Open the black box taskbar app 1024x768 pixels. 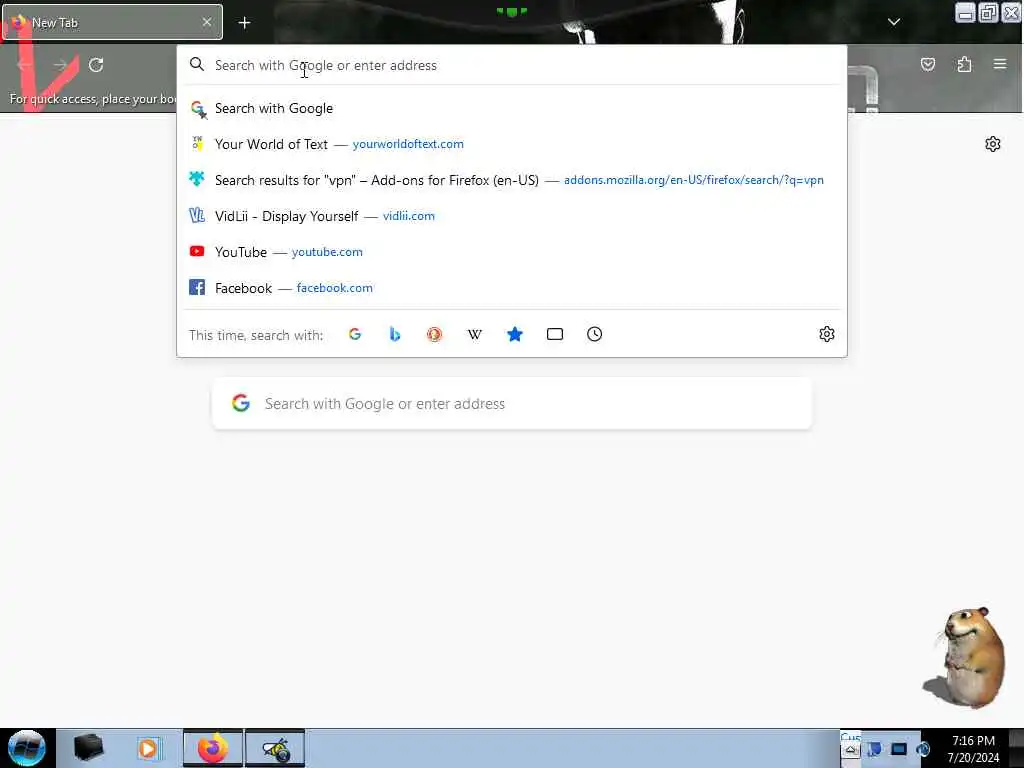click(x=88, y=748)
